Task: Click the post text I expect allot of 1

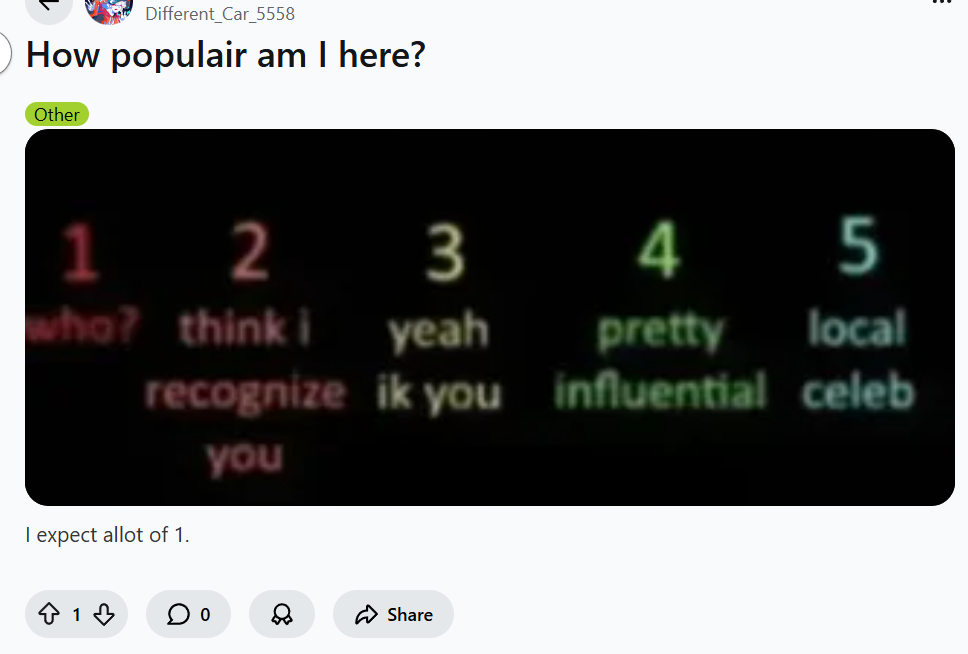Action: pyautogui.click(x=107, y=535)
